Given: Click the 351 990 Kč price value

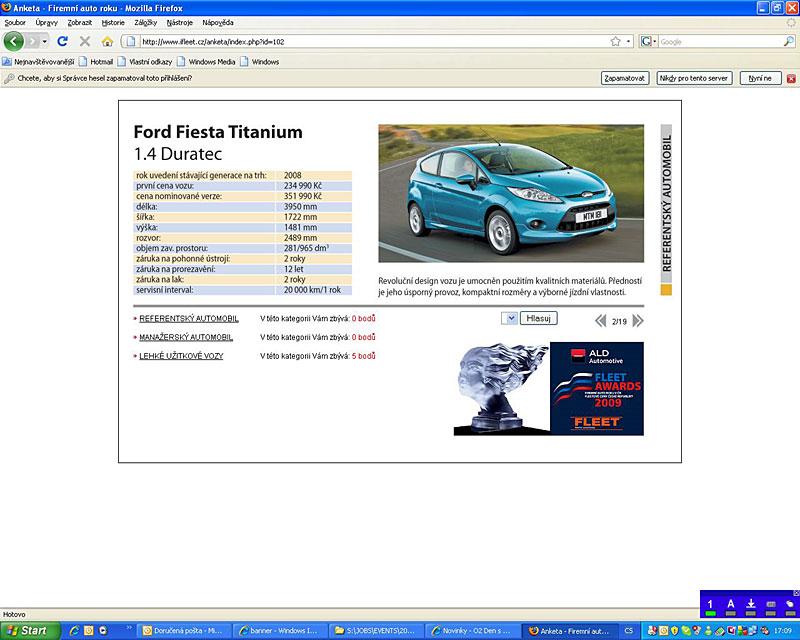Looking at the screenshot, I should [303, 196].
